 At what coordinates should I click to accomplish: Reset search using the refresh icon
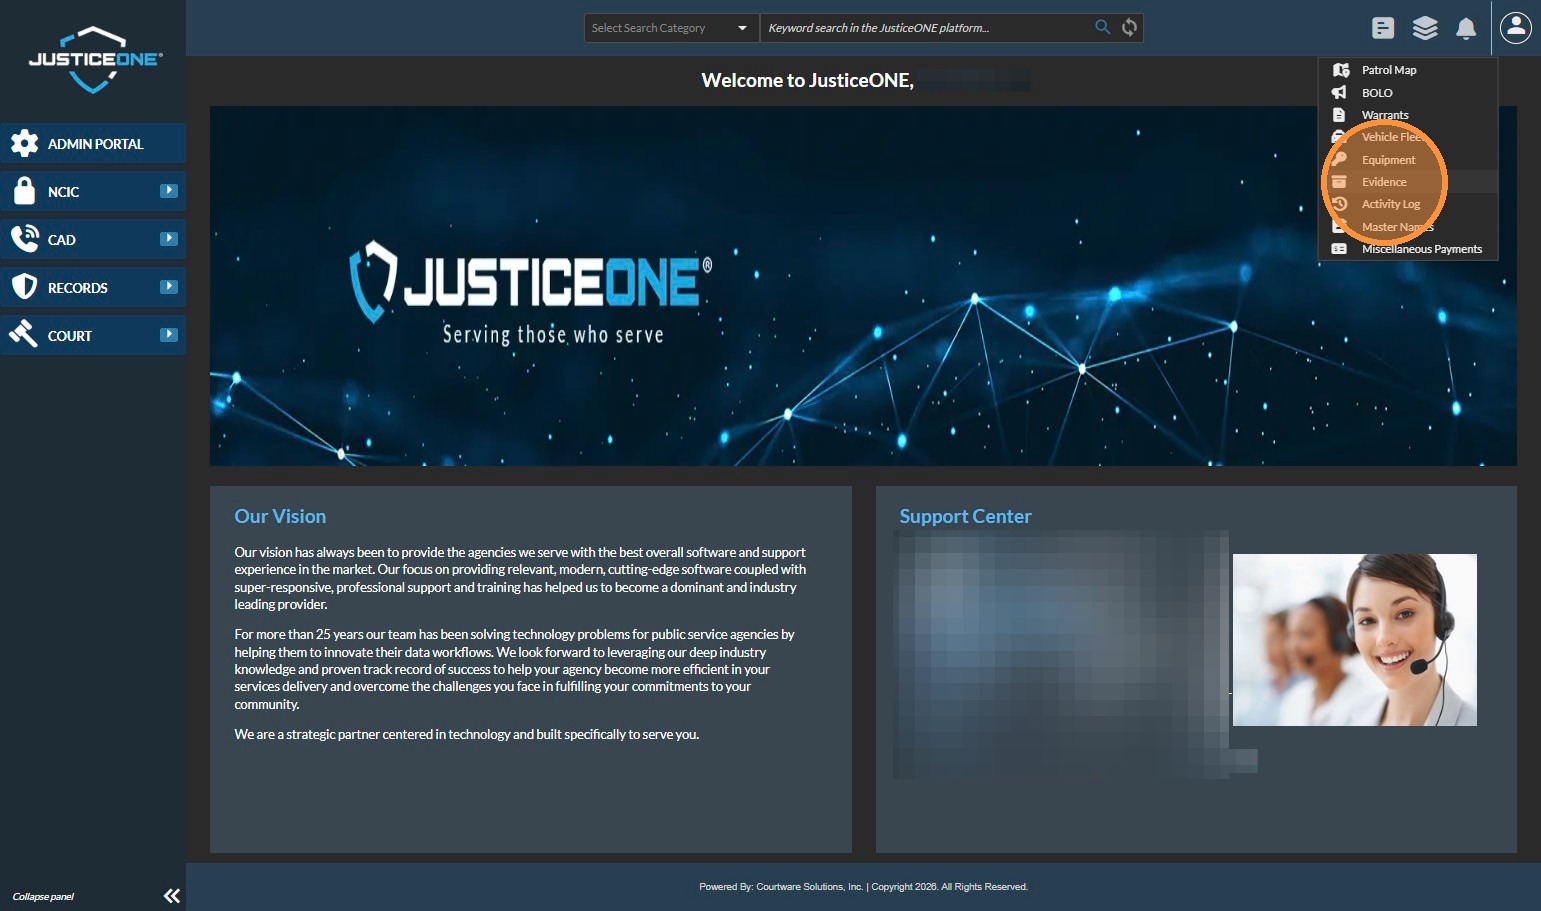point(1129,27)
